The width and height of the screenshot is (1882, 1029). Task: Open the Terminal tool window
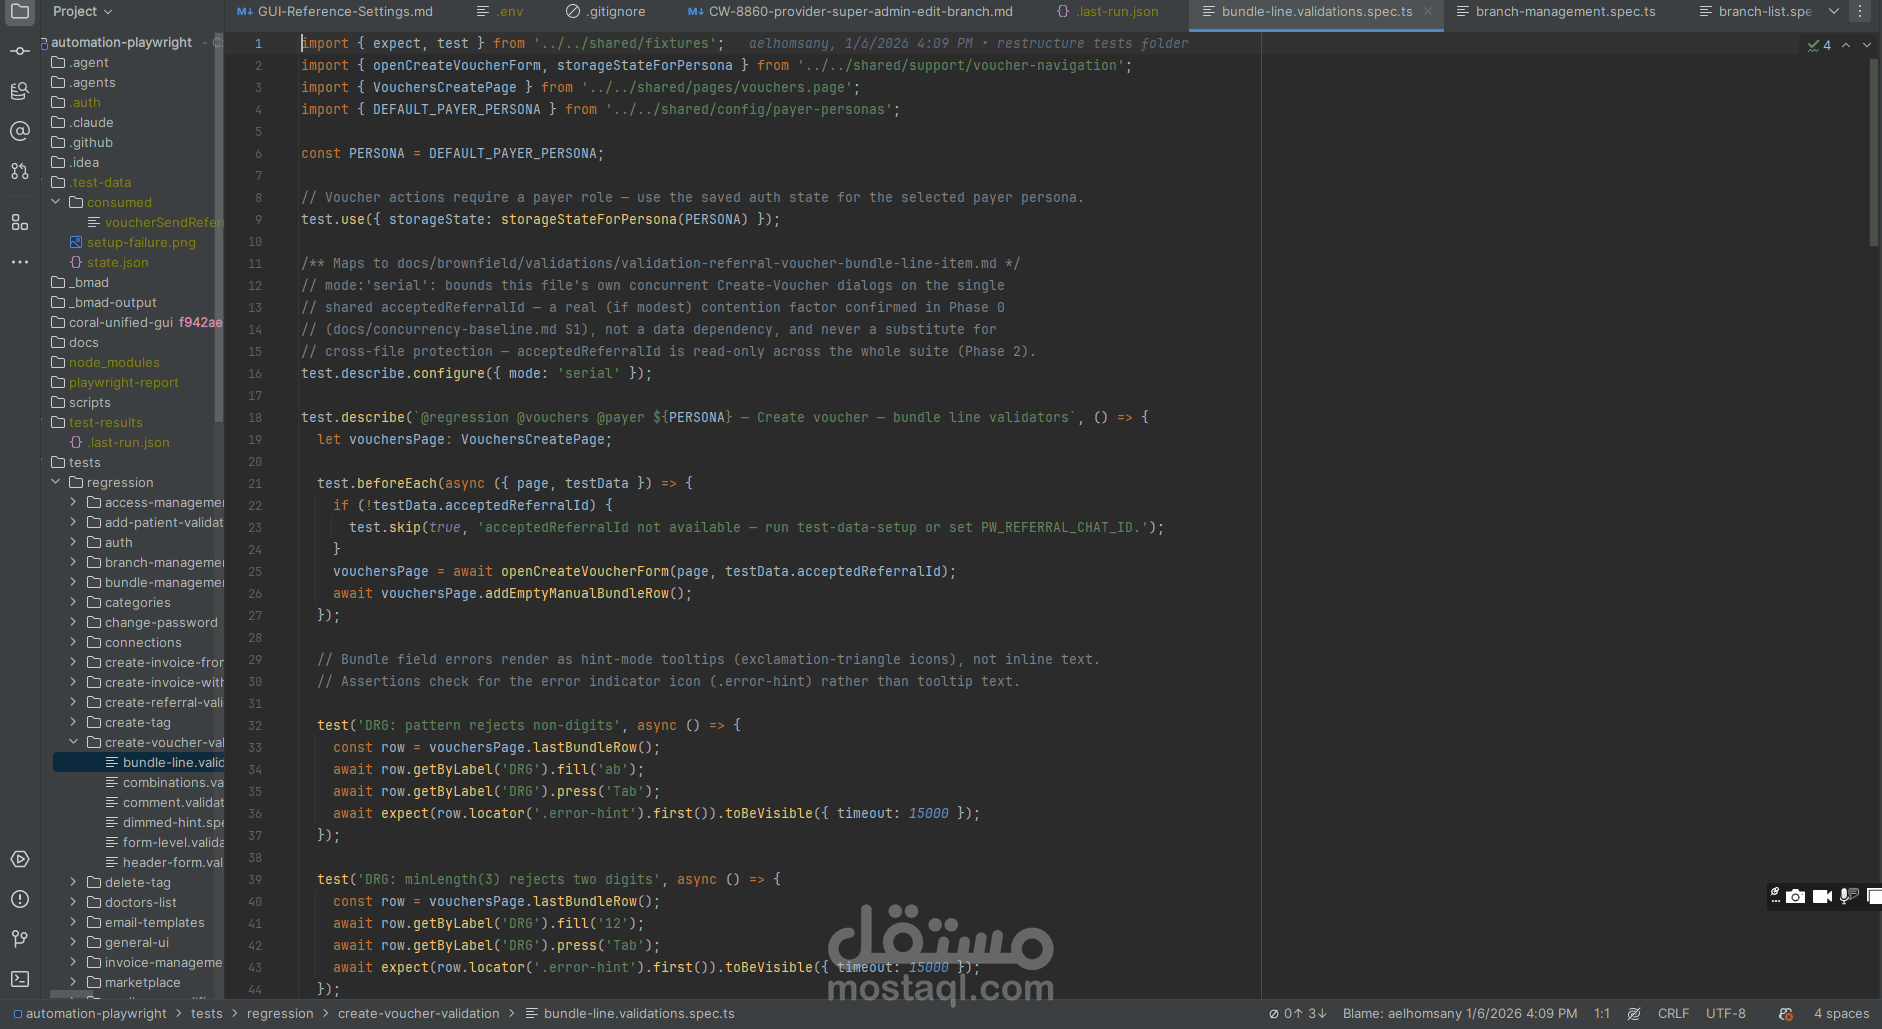[20, 979]
